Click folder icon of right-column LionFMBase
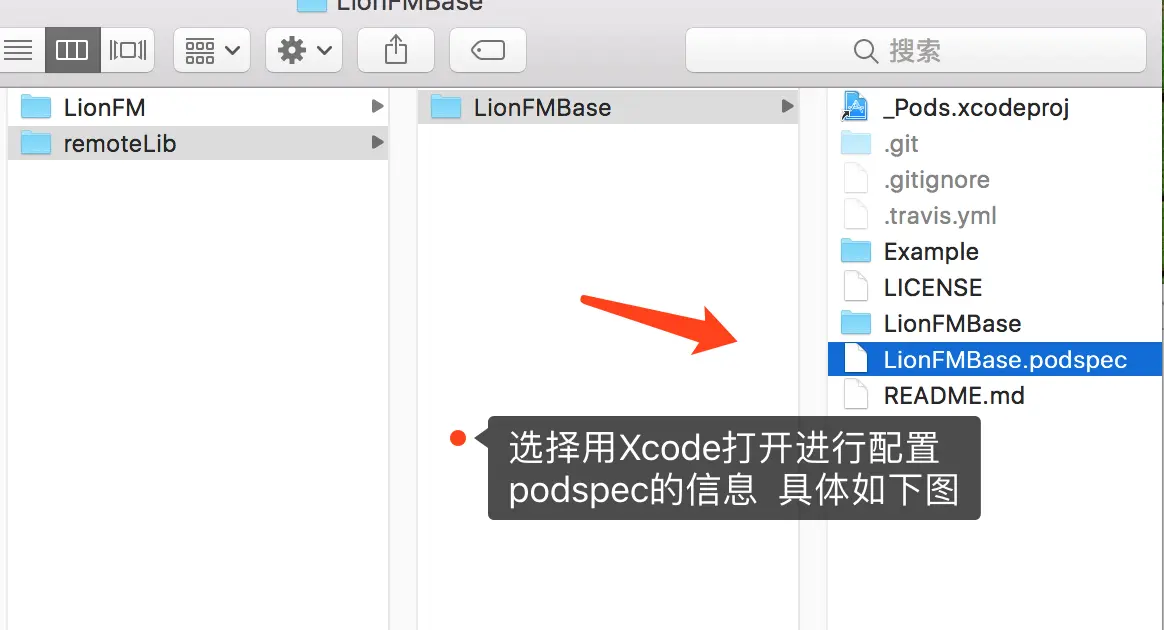This screenshot has width=1164, height=630. 856,324
